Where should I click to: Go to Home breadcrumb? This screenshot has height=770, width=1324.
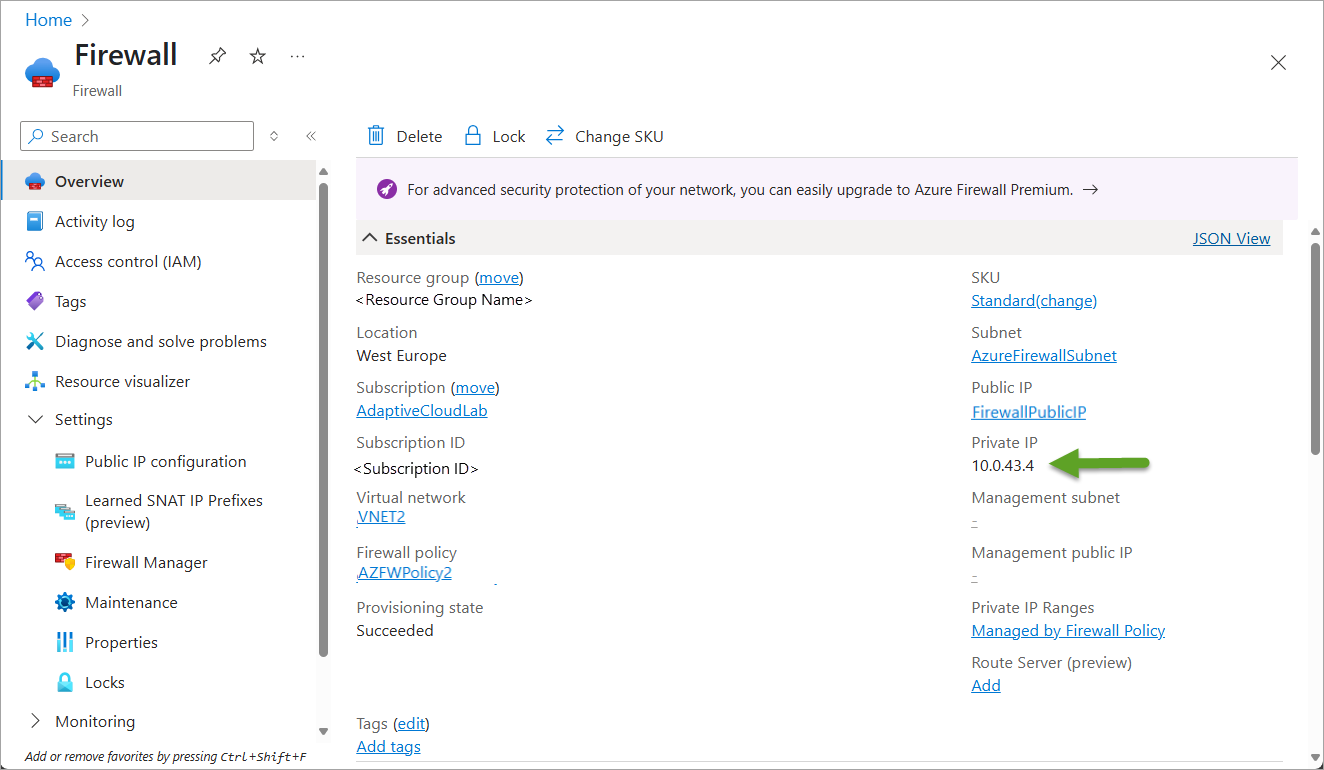(x=48, y=20)
